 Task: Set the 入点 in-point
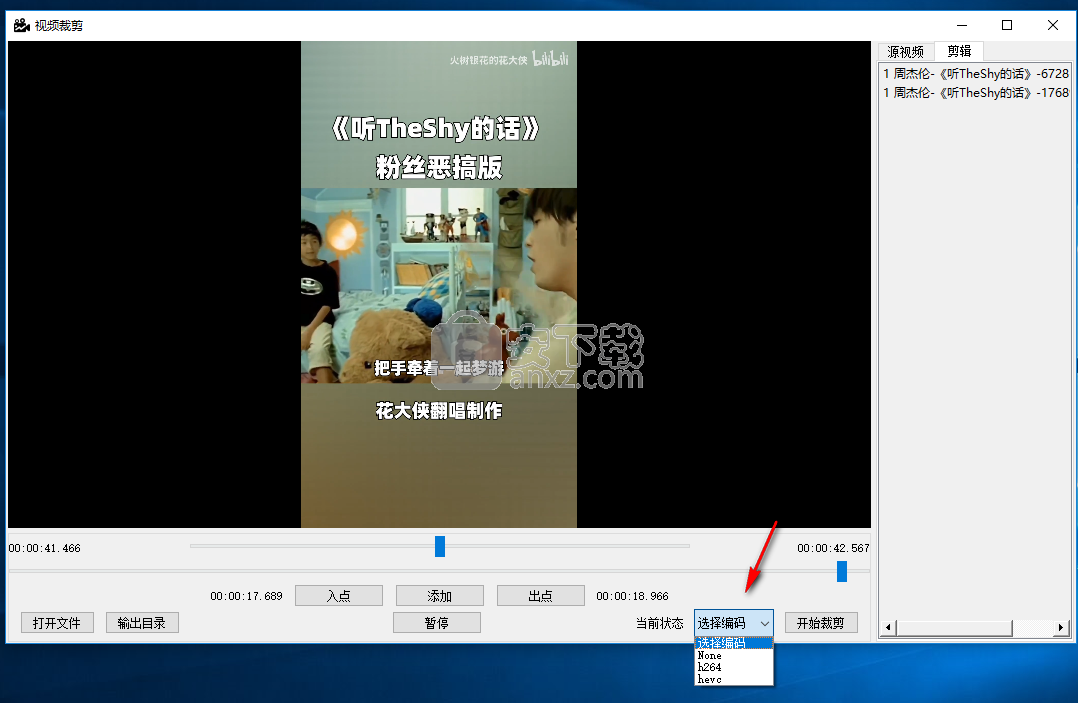click(339, 596)
